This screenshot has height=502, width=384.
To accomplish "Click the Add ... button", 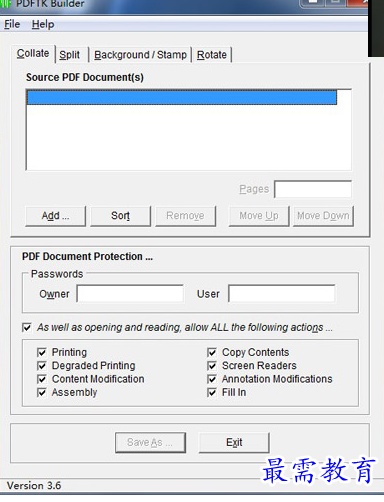I will click(x=55, y=216).
